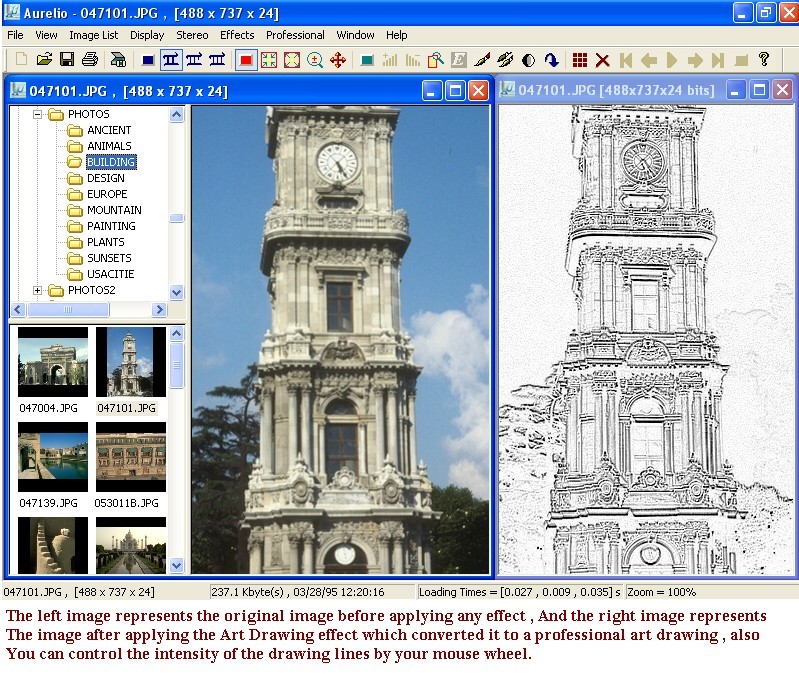Select the SUNSETS folder

click(109, 258)
